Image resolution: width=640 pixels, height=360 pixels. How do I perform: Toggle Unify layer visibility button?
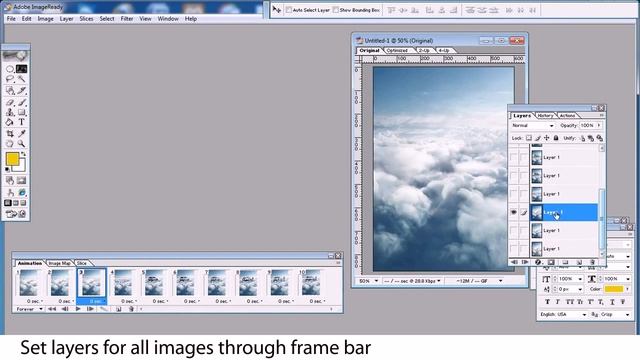point(591,138)
